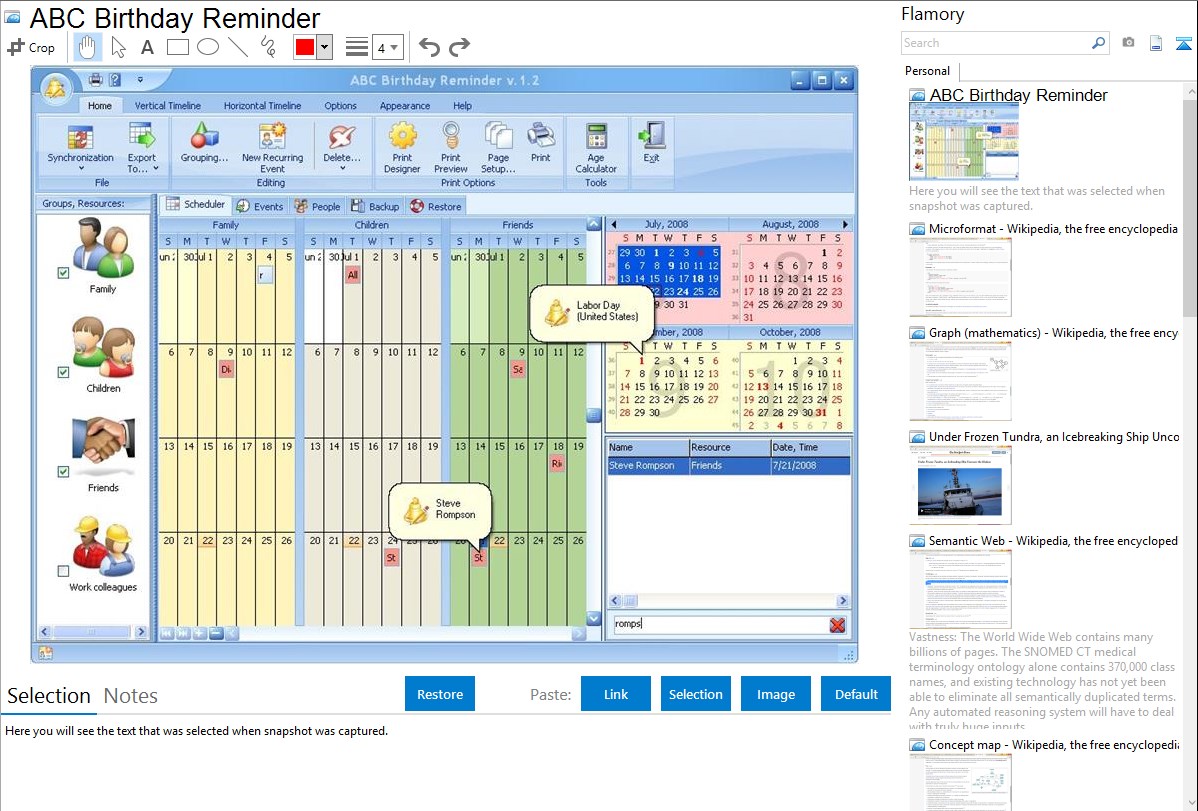Image resolution: width=1198 pixels, height=811 pixels.
Task: Open the Print Designer
Action: (402, 147)
